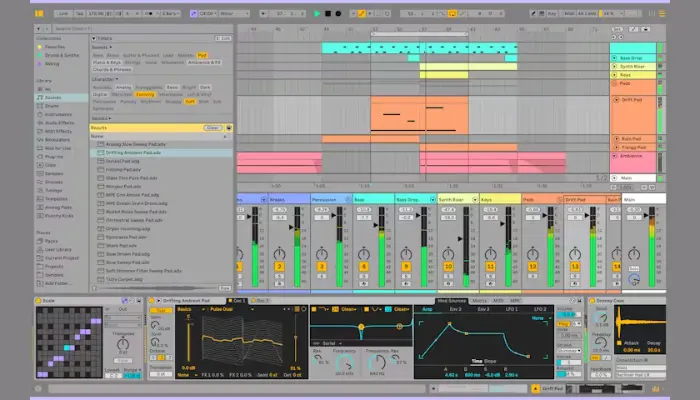The width and height of the screenshot is (700, 400).
Task: Open the hamburger menu icon at top-right
Action: tap(662, 14)
